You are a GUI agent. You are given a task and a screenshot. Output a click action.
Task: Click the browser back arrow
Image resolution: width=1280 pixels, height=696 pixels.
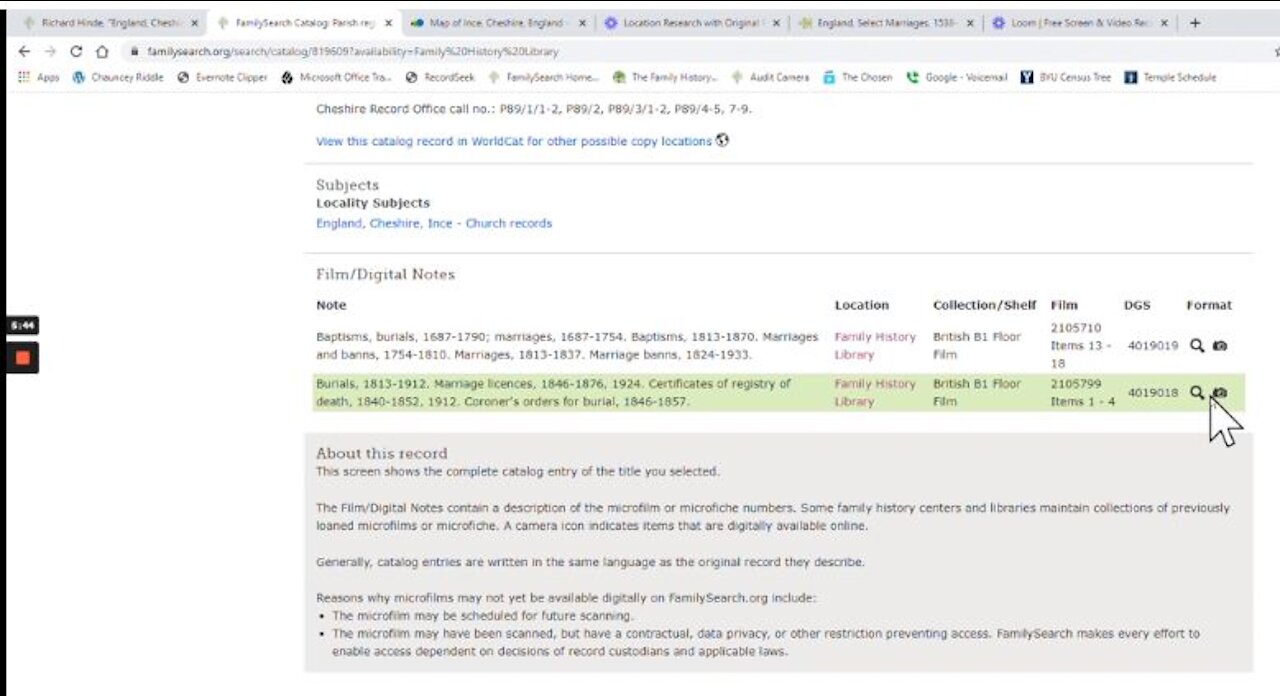(25, 52)
